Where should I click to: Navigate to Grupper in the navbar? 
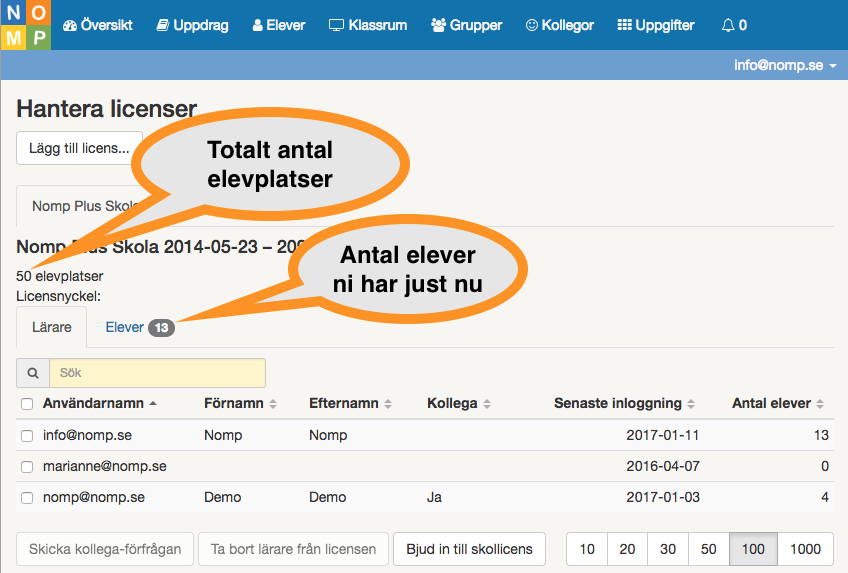tap(466, 25)
